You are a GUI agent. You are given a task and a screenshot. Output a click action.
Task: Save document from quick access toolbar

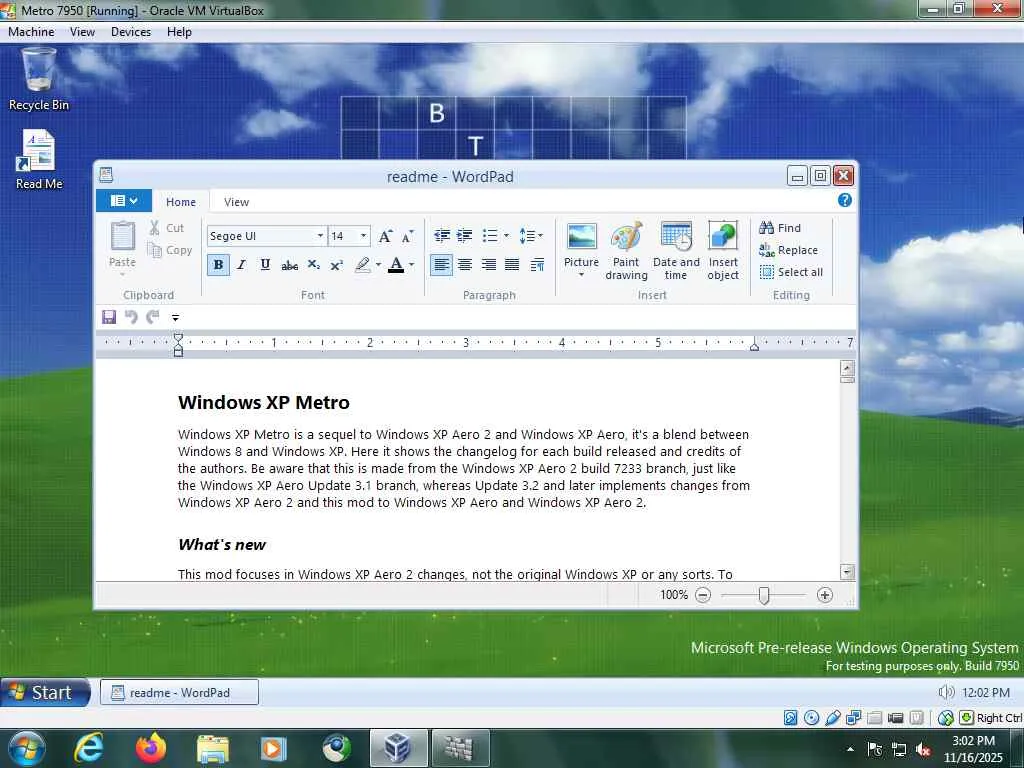coord(109,317)
